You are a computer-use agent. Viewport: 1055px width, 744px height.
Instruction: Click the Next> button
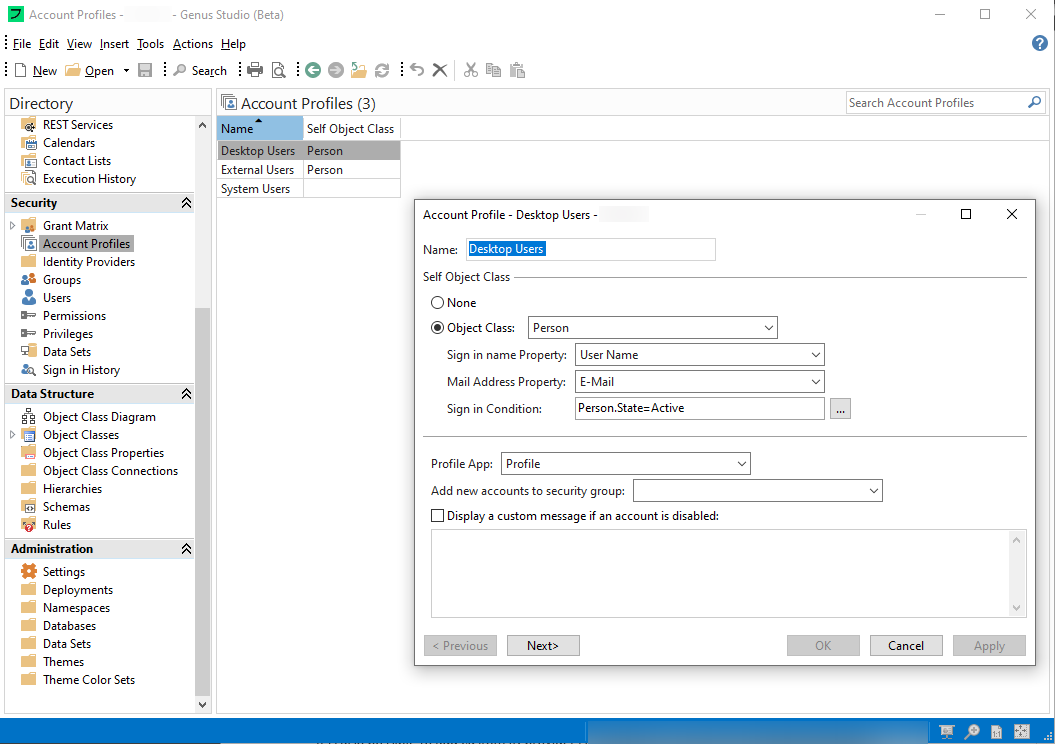543,646
